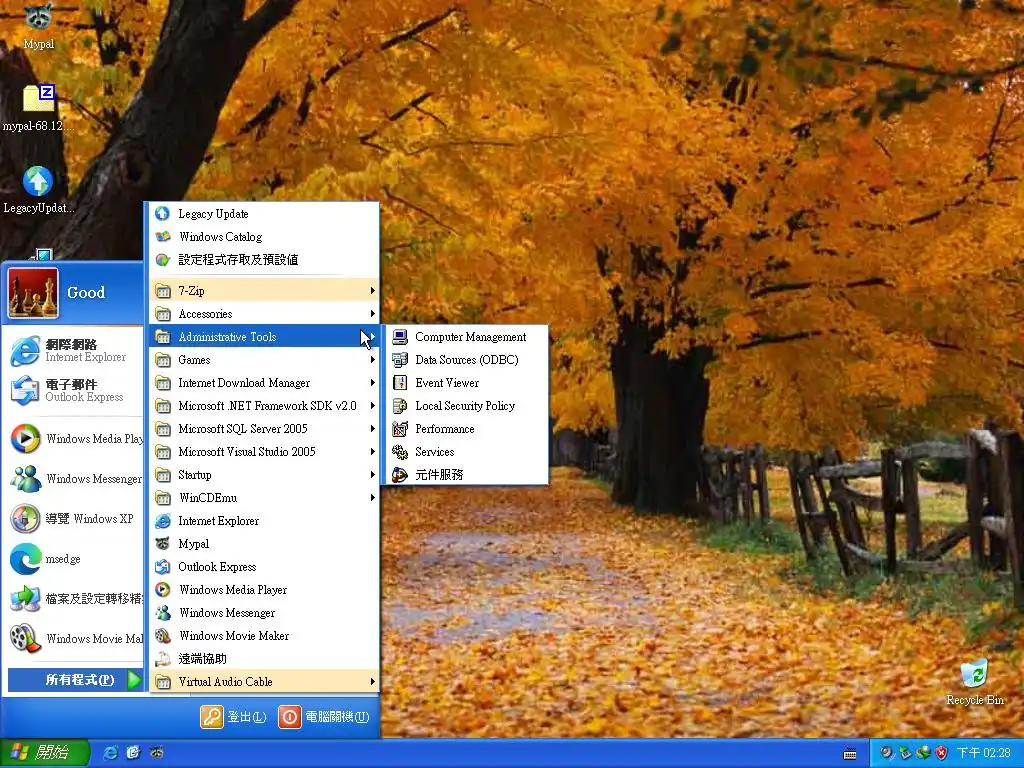Expand the 7-Zip program folder
The width and height of the screenshot is (1024, 768).
[264, 291]
